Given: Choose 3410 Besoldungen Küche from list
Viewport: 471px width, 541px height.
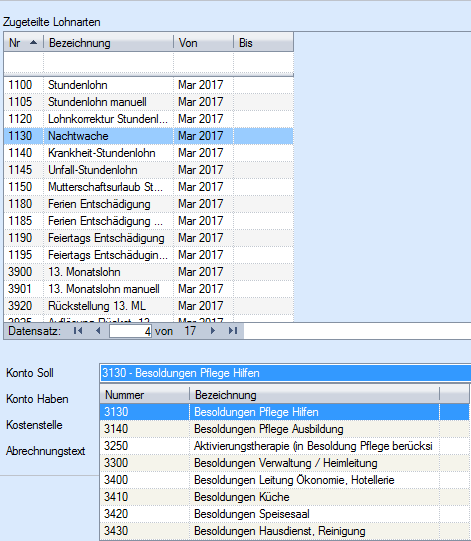Looking at the screenshot, I should 284,497.
